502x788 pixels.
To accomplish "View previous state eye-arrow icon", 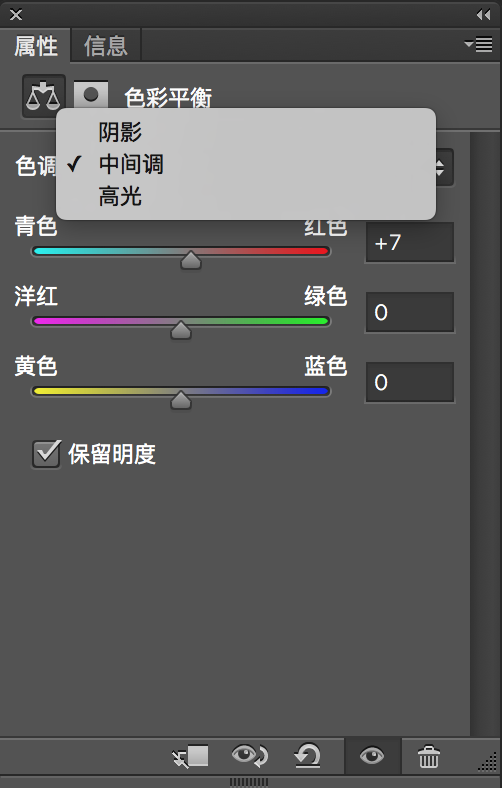I will tap(250, 755).
